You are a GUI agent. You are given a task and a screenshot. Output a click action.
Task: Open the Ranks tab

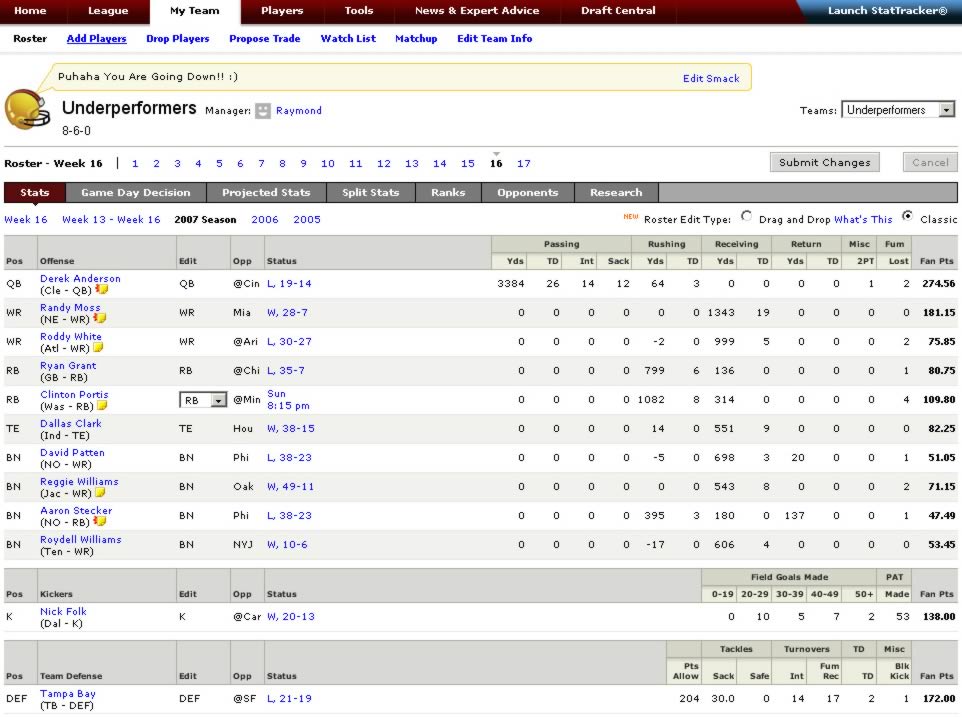click(448, 193)
